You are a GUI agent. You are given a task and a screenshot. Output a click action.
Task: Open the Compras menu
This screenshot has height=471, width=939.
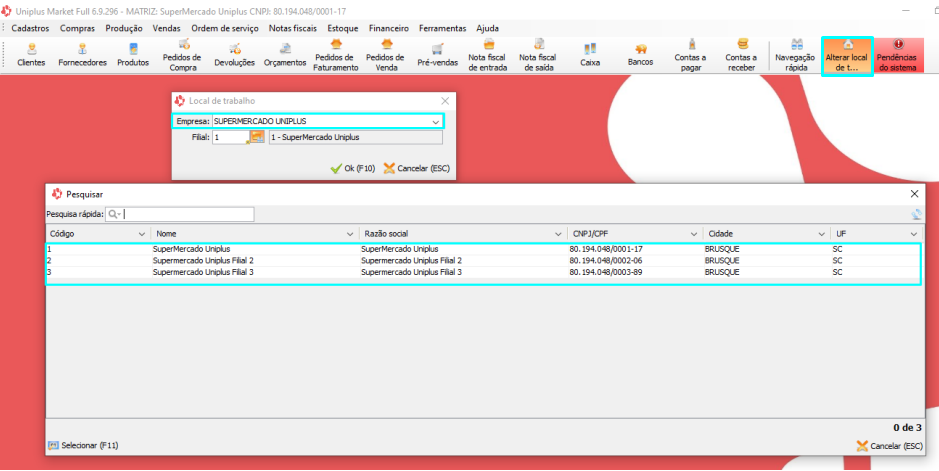(77, 28)
